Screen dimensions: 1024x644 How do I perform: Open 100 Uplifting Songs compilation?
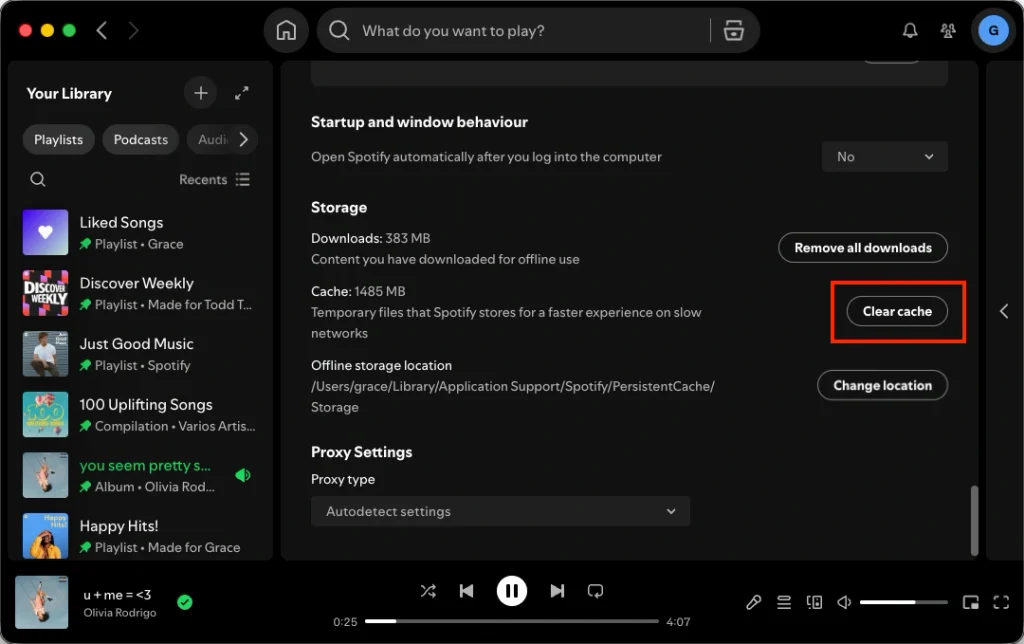(140, 415)
